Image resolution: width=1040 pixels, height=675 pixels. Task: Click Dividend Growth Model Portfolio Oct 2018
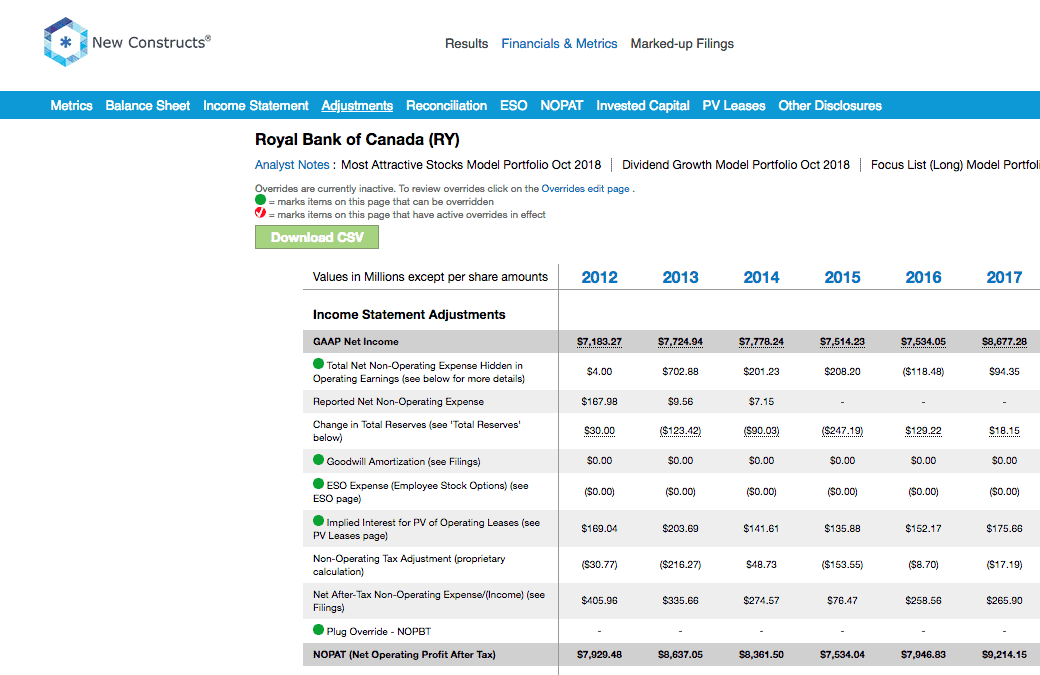click(x=736, y=165)
